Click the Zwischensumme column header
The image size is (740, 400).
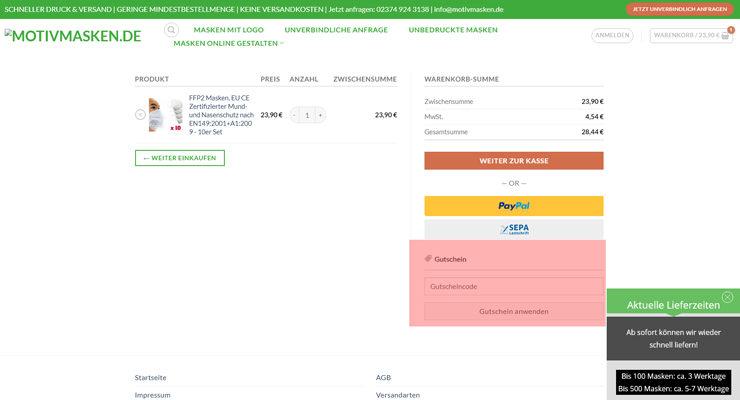coord(365,79)
